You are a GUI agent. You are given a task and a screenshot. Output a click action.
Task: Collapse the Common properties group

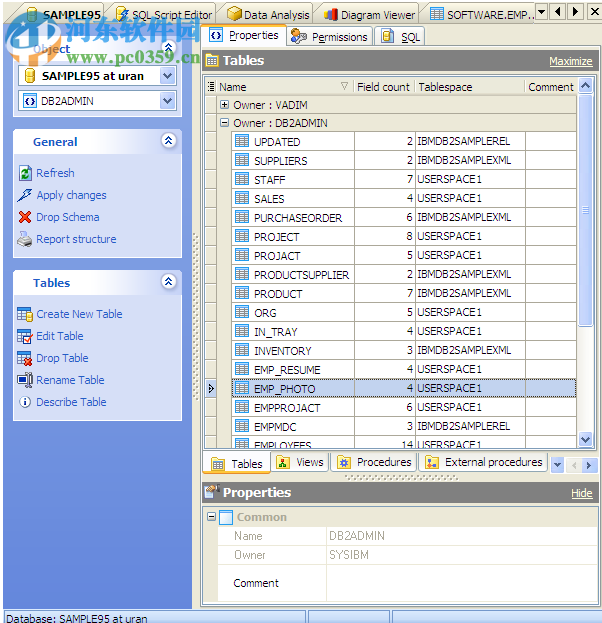pyautogui.click(x=211, y=517)
